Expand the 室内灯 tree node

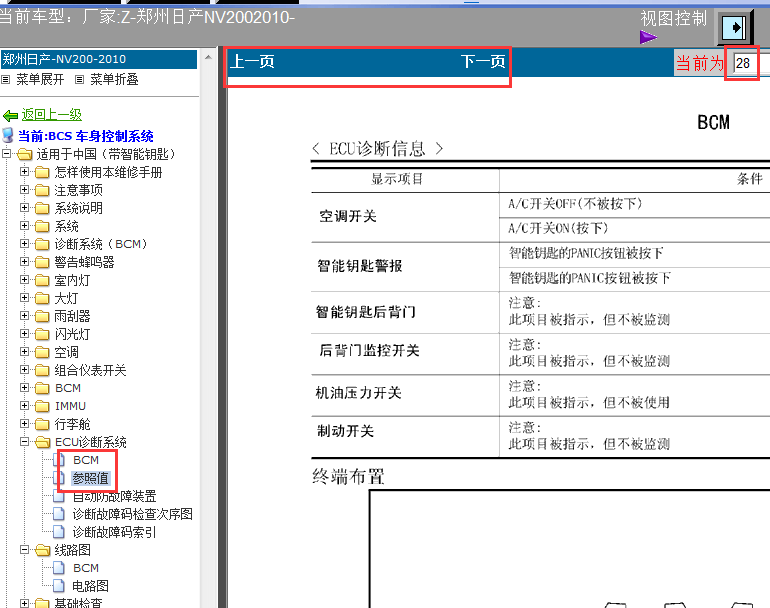(24, 280)
